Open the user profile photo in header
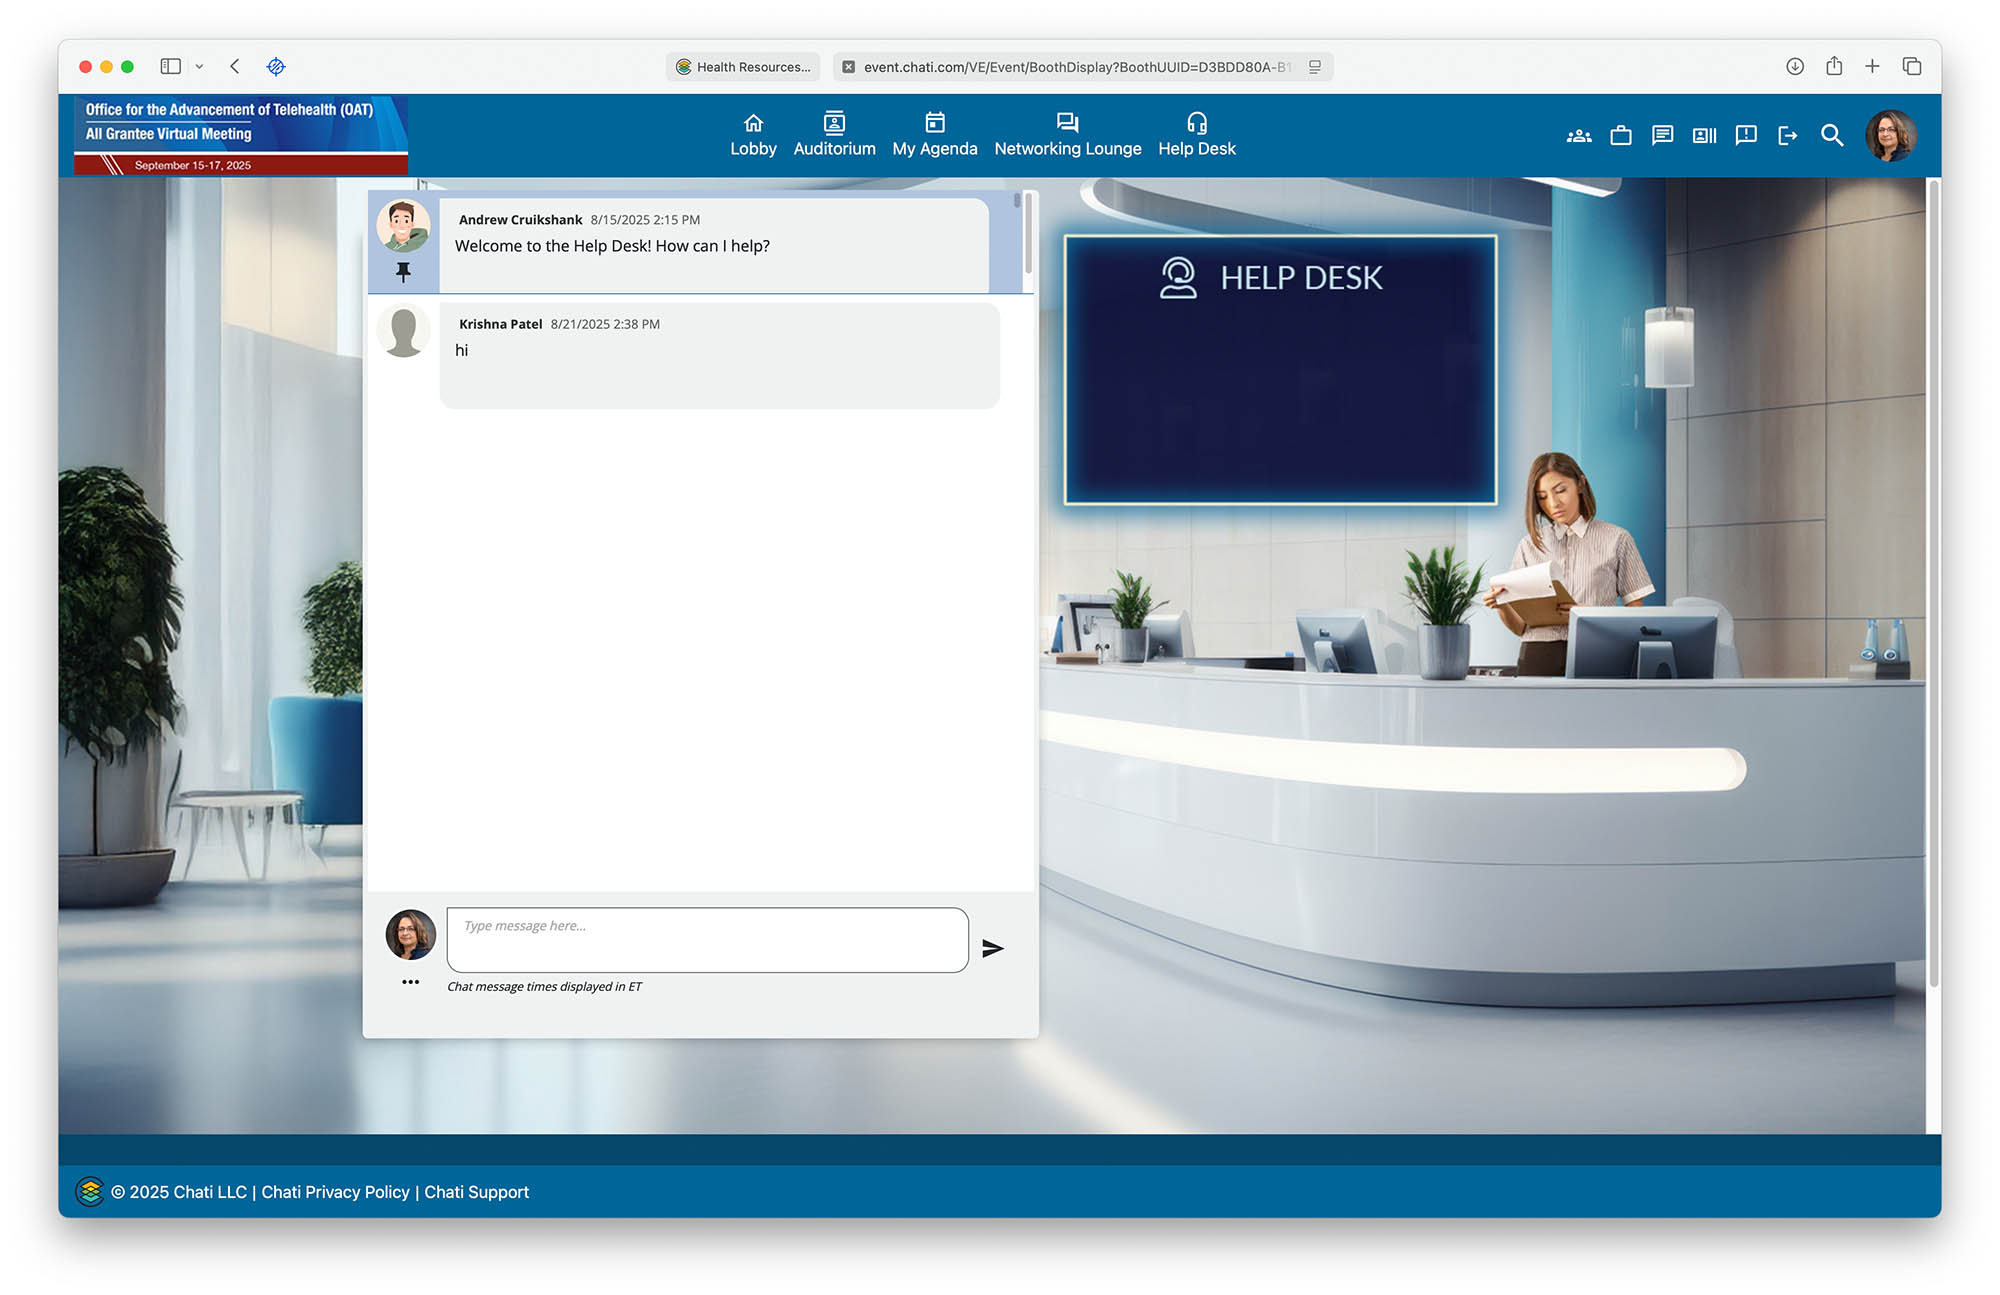Image resolution: width=2000 pixels, height=1295 pixels. click(1889, 136)
